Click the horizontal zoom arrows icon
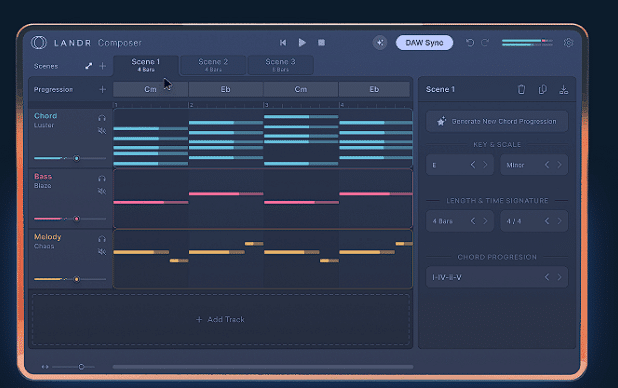 click(45, 367)
